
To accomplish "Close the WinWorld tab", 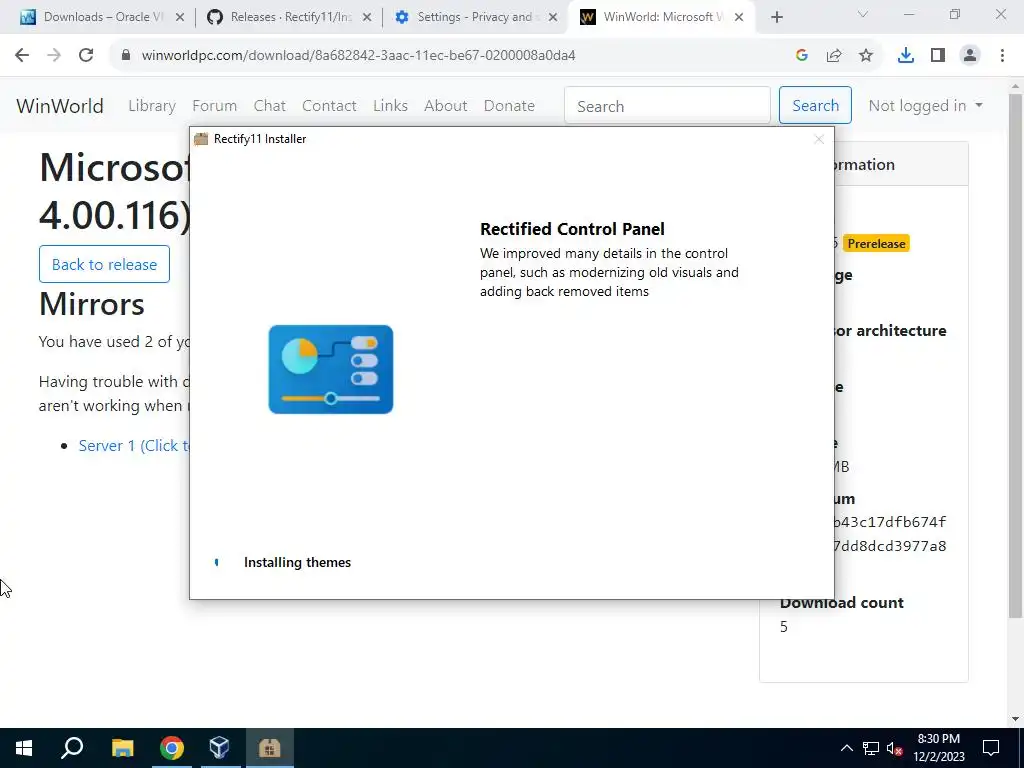I will 739,18.
